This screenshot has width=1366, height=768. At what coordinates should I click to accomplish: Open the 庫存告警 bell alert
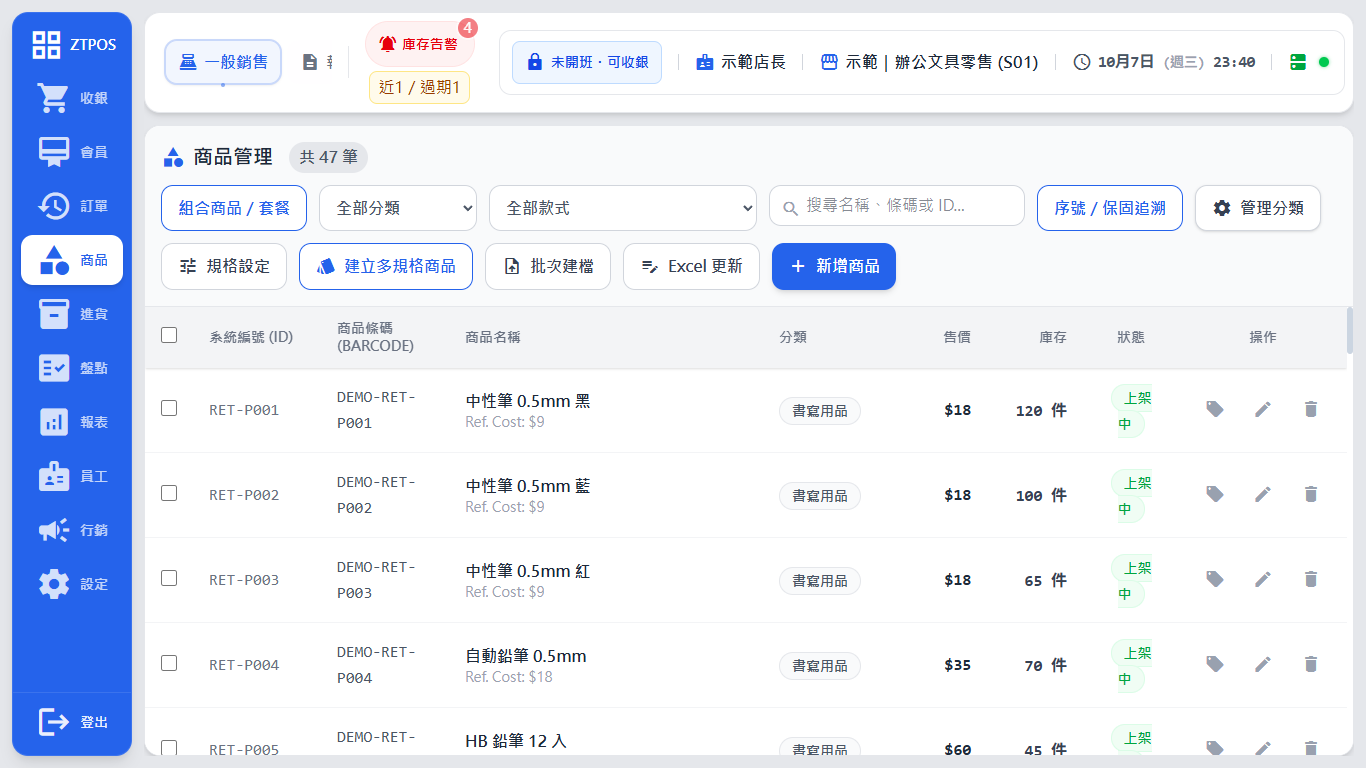coord(419,44)
